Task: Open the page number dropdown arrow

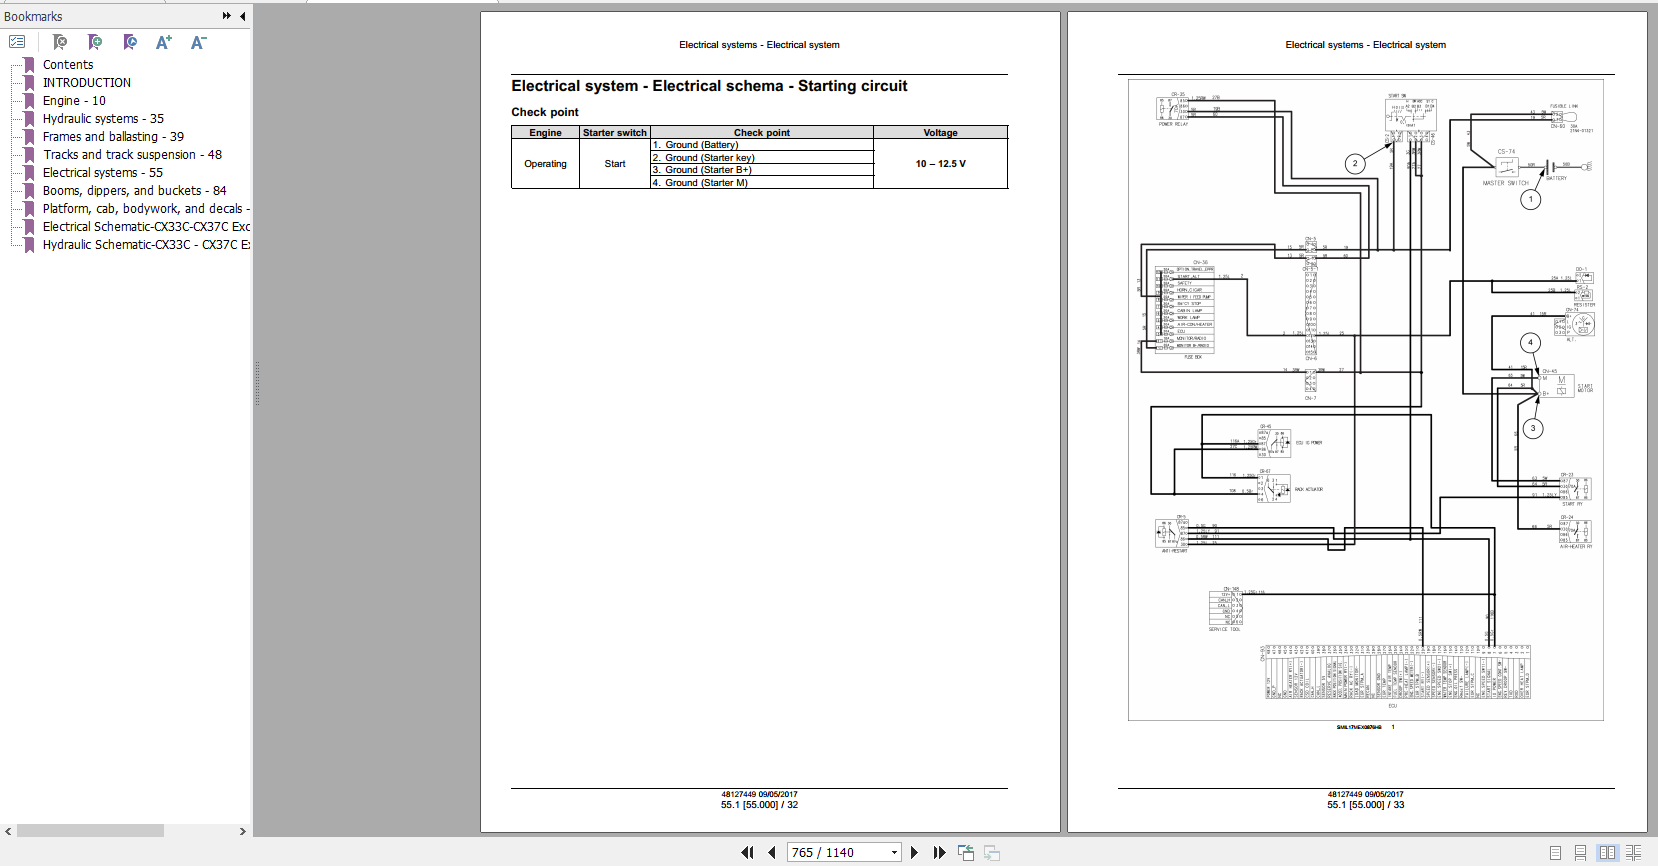Action: click(894, 853)
